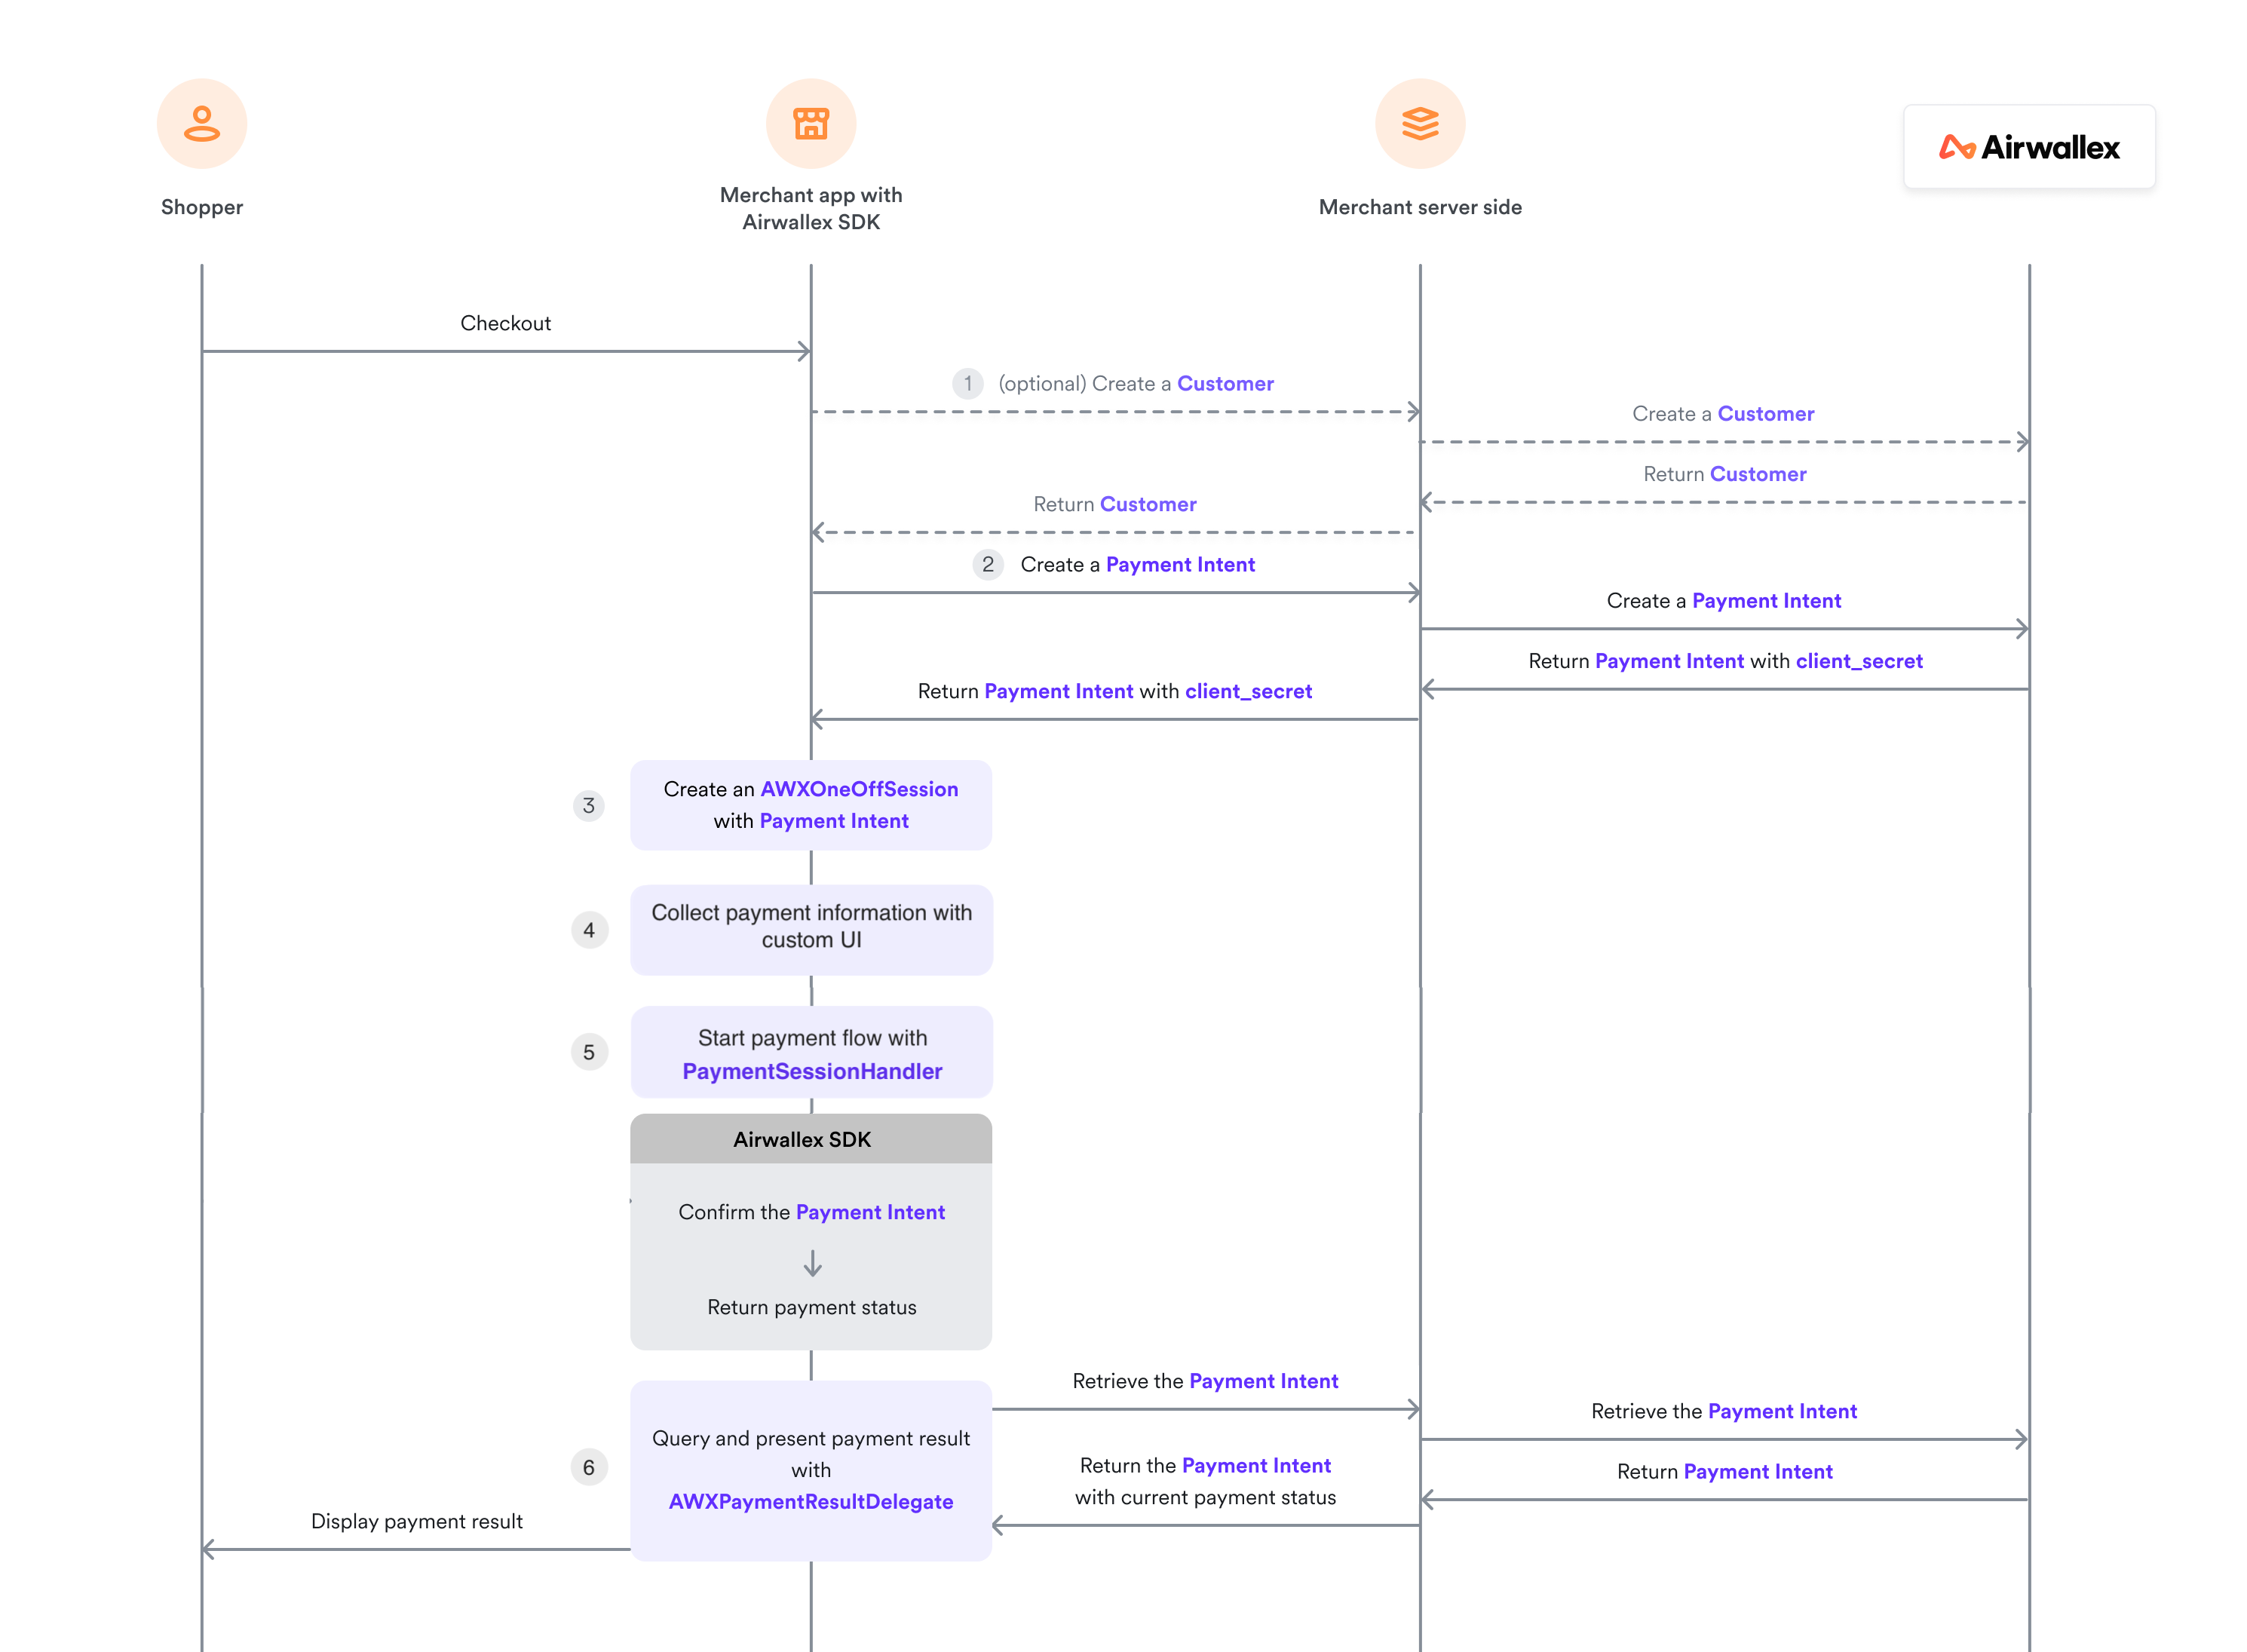Open the PaymentSessionHandler link
Image resolution: width=2247 pixels, height=1652 pixels.
[812, 1072]
